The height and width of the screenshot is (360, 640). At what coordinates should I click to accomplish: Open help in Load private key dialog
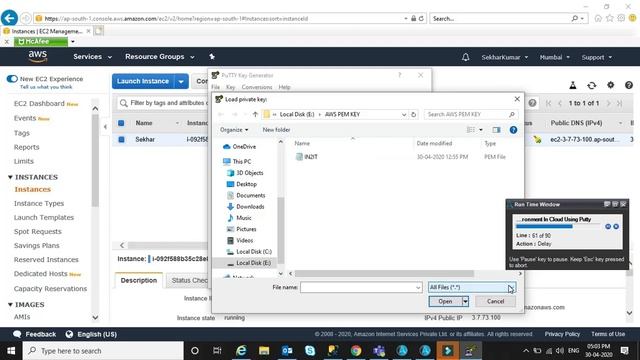tap(513, 130)
